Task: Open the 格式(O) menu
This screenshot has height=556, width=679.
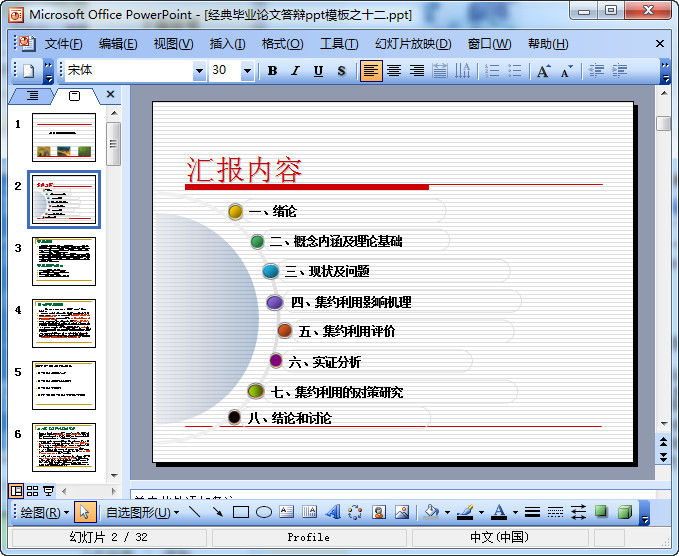Action: (282, 44)
